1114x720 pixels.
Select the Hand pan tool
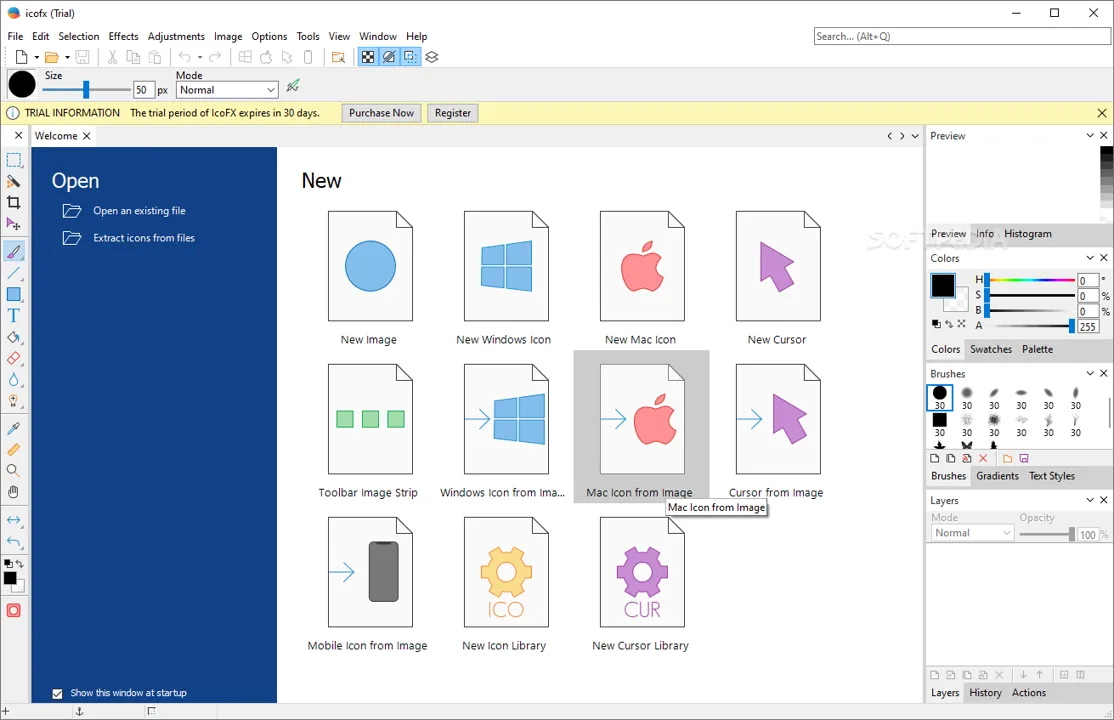[13, 492]
